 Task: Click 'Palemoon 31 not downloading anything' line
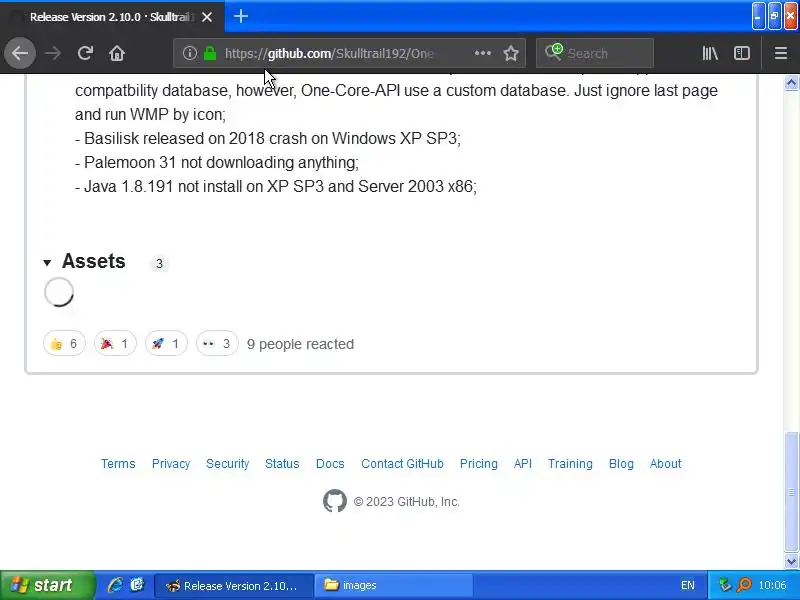coord(217,162)
